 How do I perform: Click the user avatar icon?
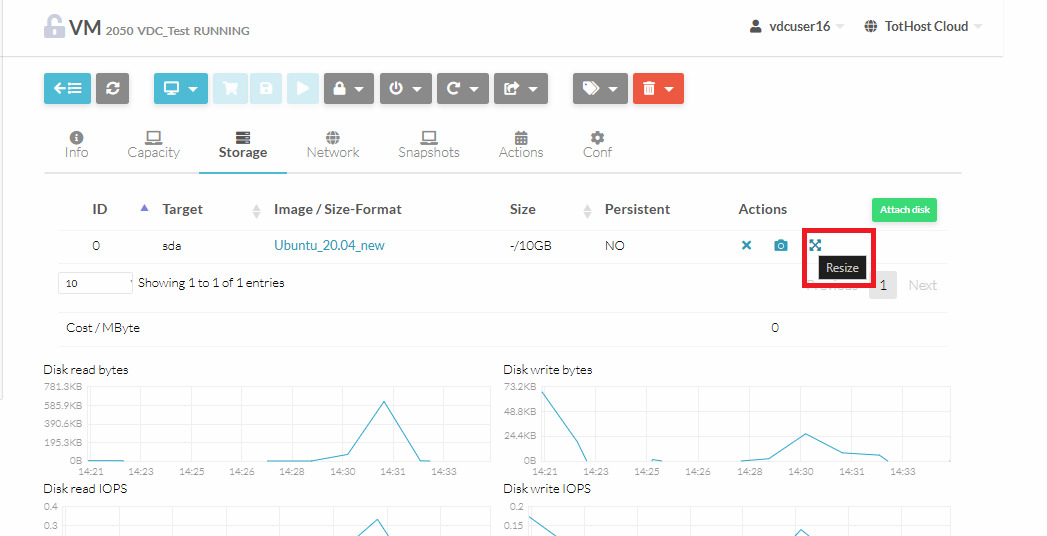tap(755, 27)
